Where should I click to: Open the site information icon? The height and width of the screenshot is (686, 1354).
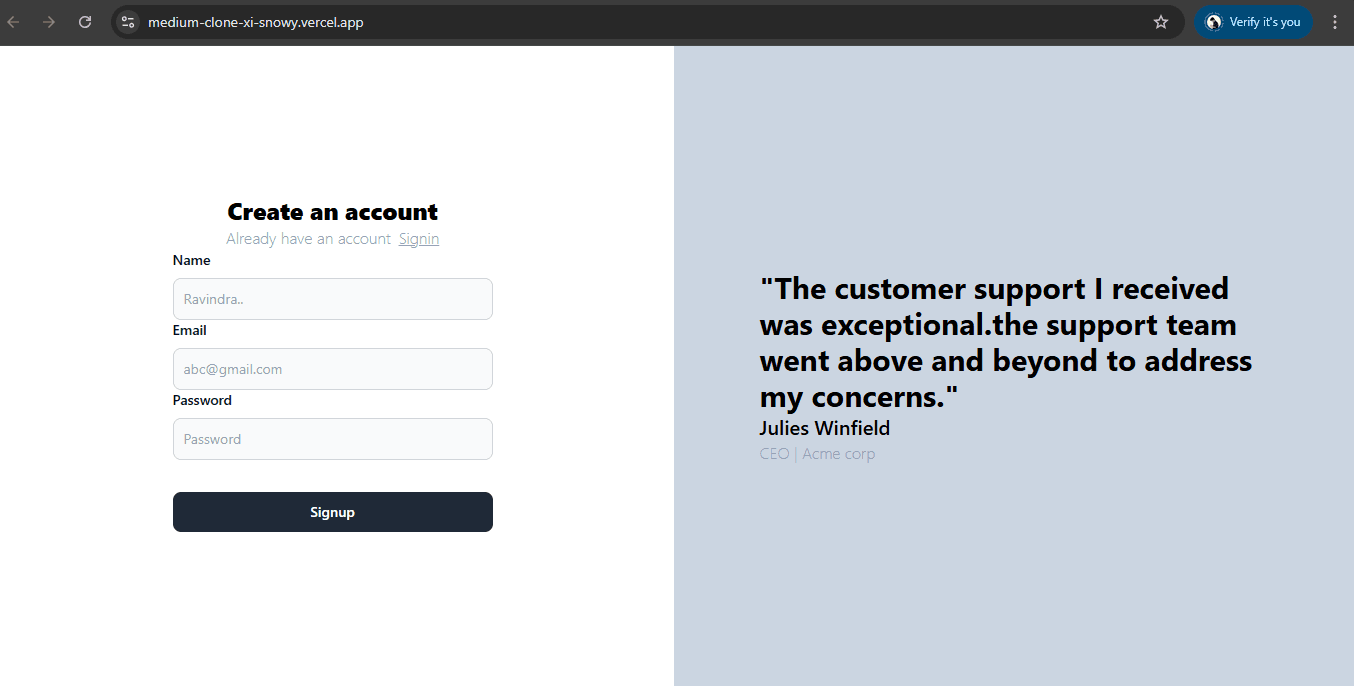[128, 22]
